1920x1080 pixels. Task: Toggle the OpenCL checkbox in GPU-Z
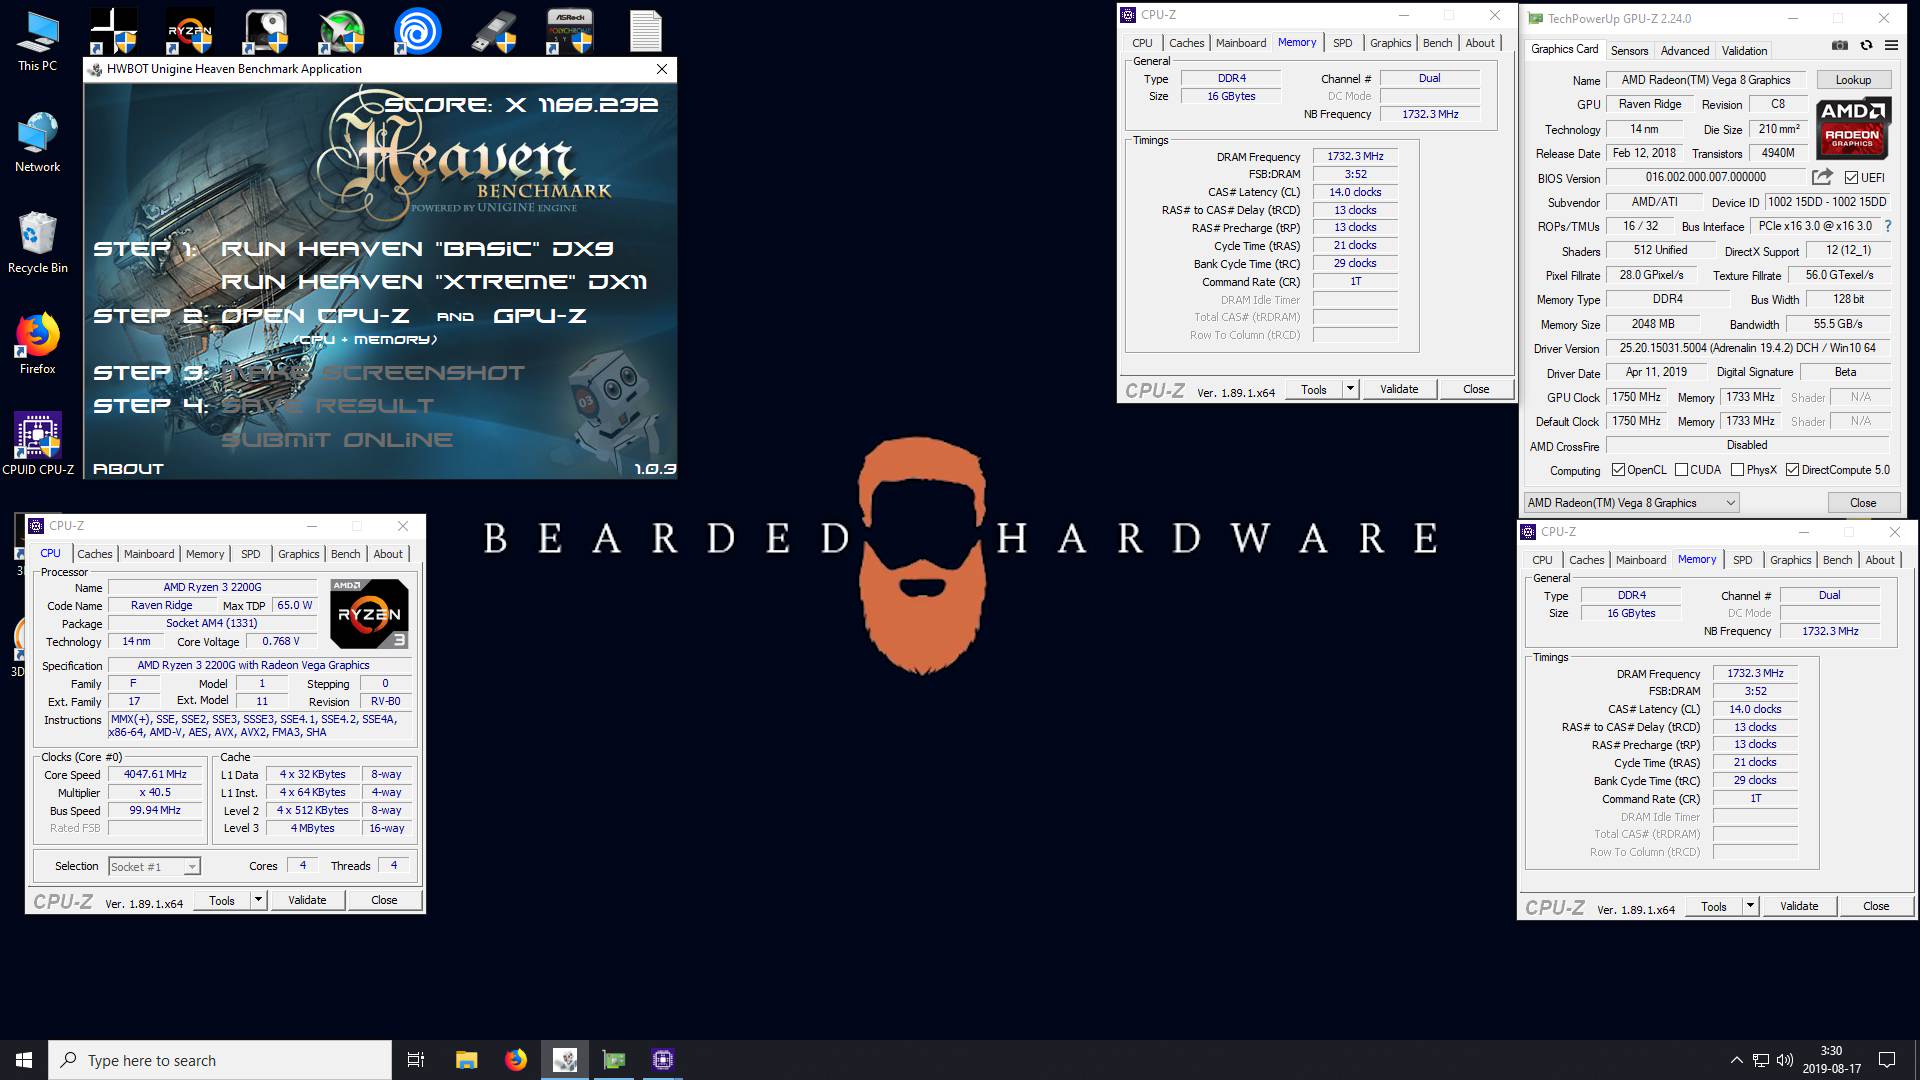tap(1617, 470)
